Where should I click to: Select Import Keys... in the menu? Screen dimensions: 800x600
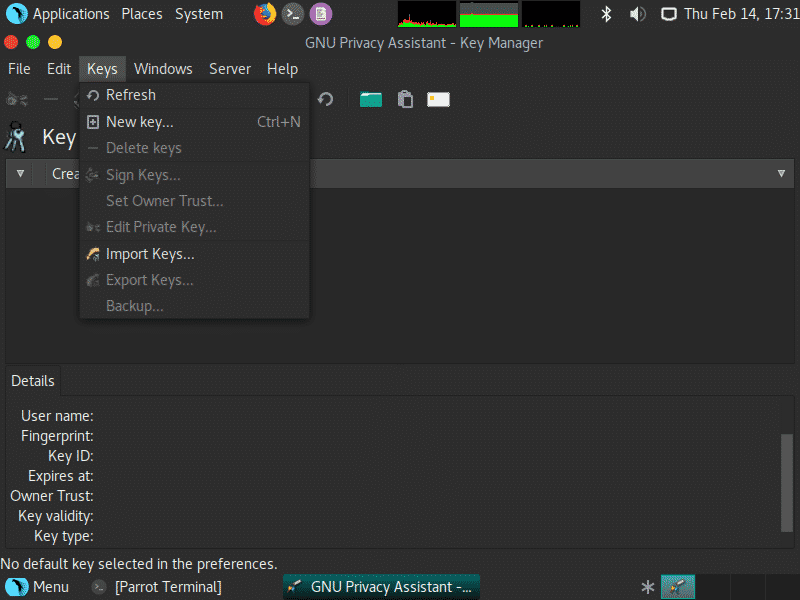(194, 254)
